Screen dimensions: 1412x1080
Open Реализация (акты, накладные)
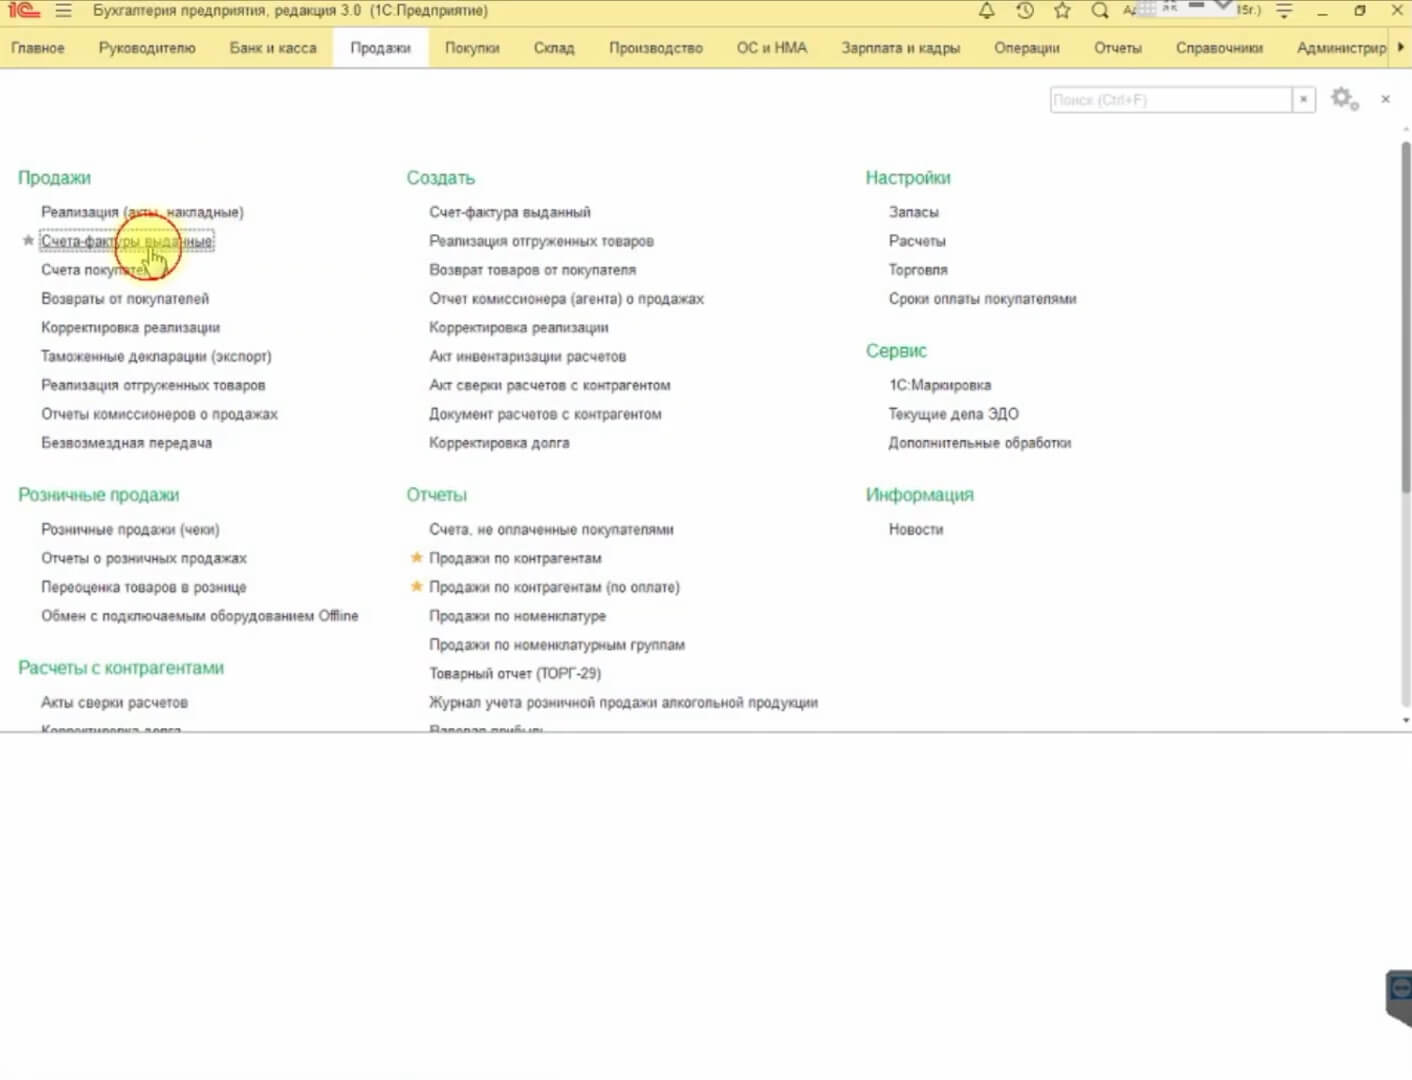tap(142, 212)
